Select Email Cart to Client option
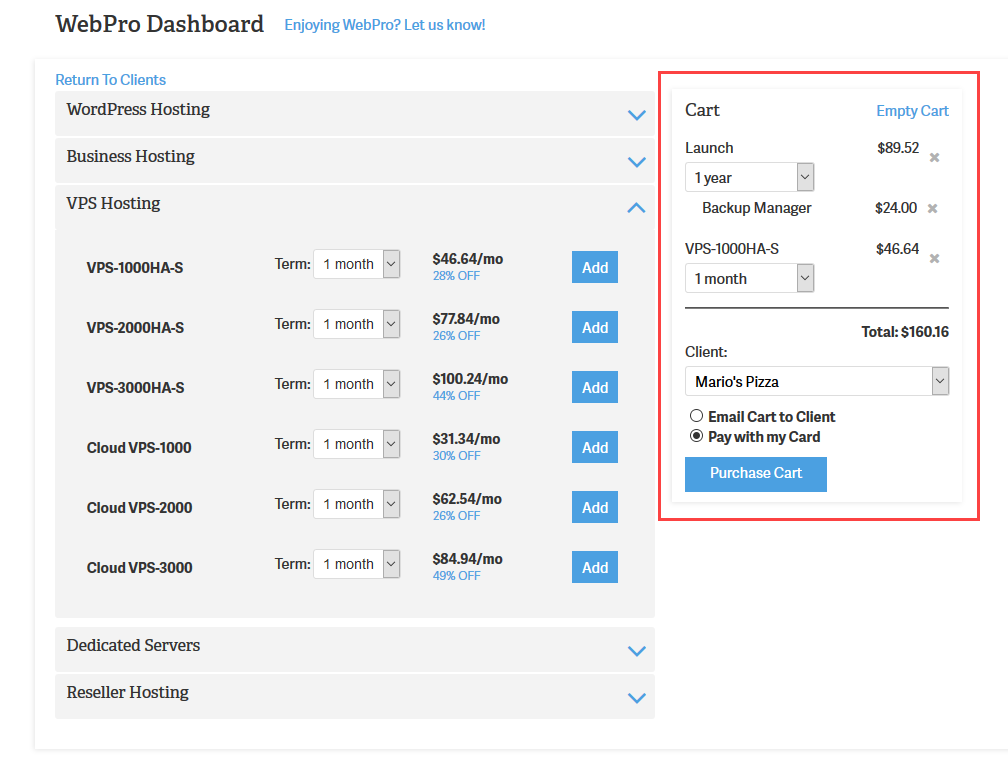This screenshot has width=1008, height=775. [x=696, y=416]
